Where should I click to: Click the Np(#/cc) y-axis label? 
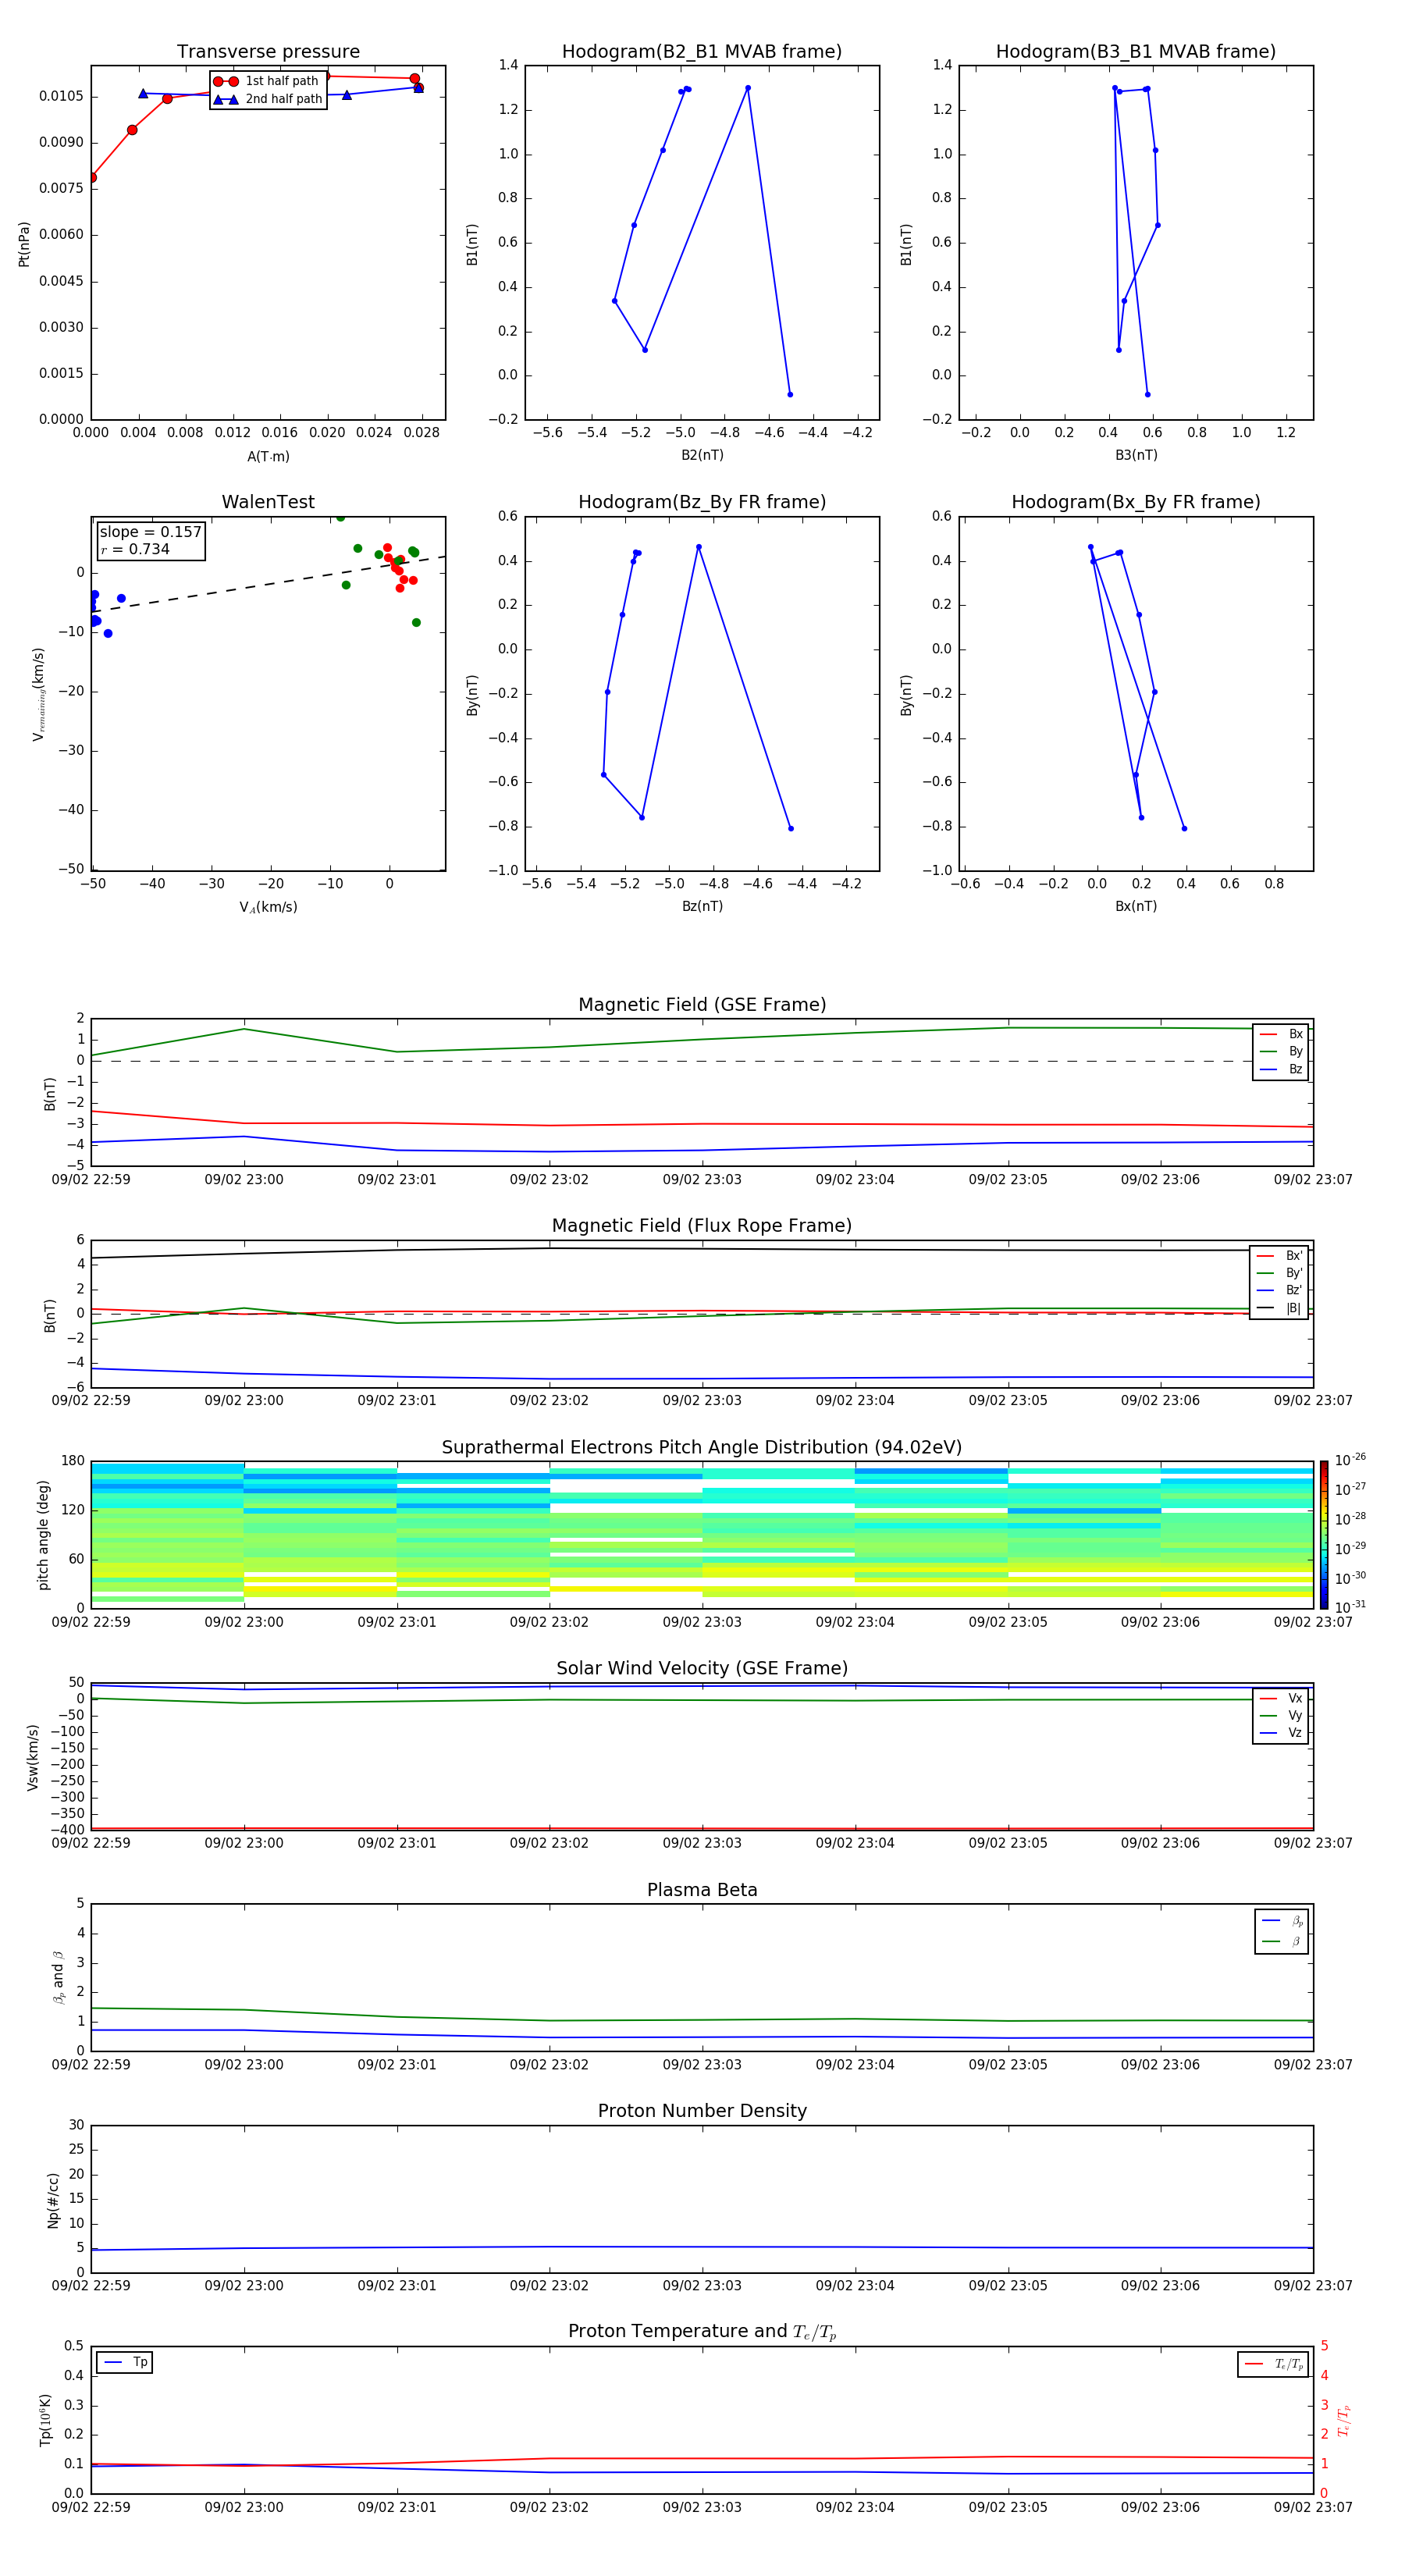click(x=53, y=2200)
